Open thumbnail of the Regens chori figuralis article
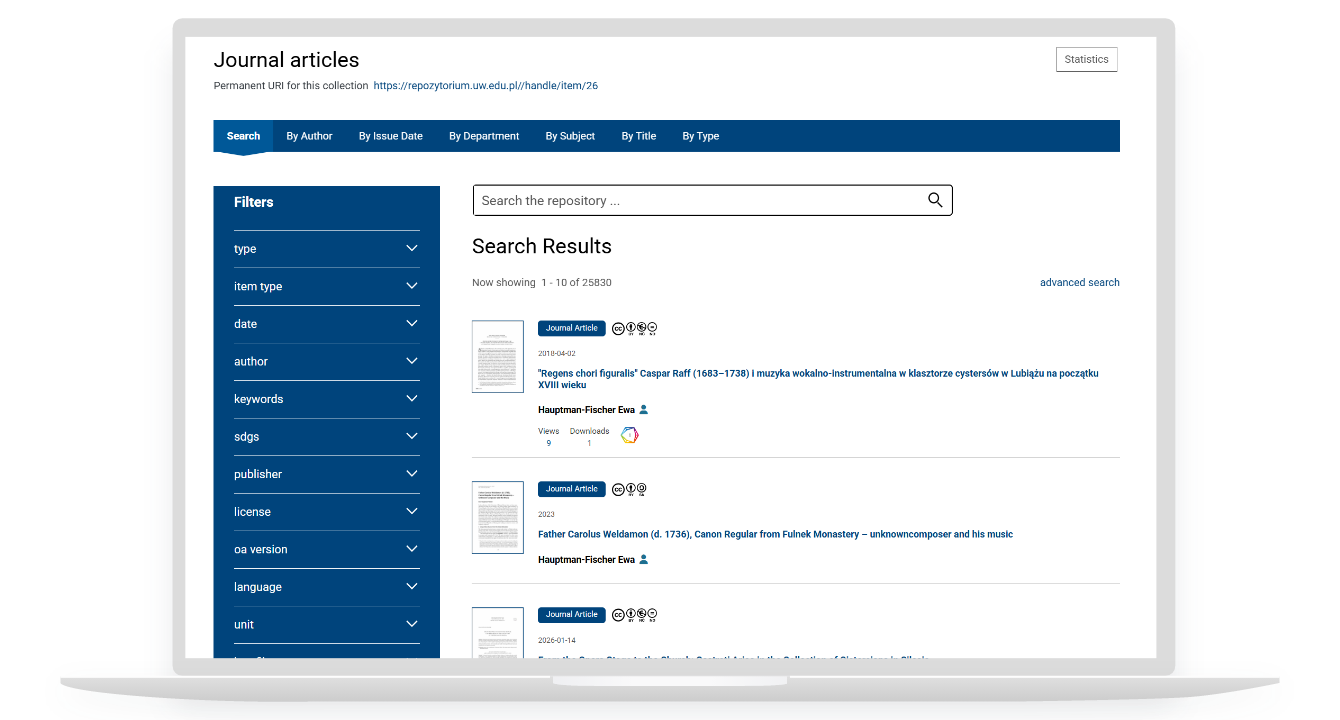This screenshot has width=1340, height=720. pos(497,357)
